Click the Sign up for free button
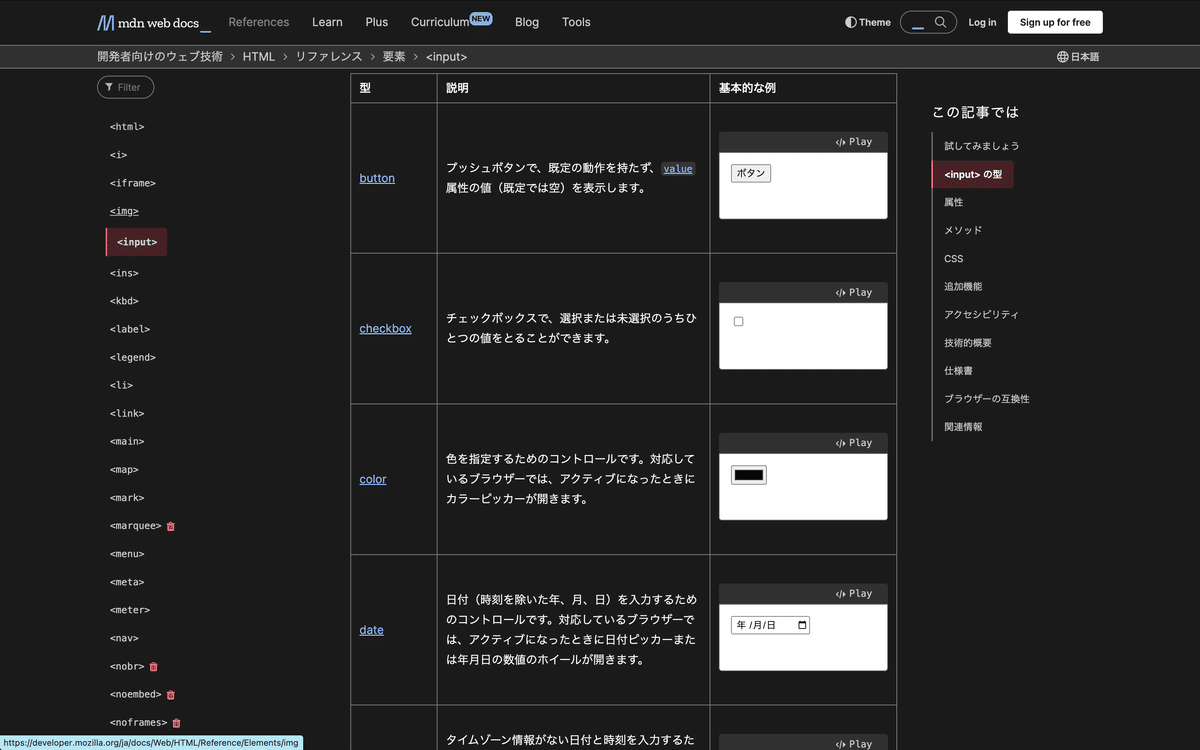This screenshot has width=1200, height=750. click(1054, 21)
